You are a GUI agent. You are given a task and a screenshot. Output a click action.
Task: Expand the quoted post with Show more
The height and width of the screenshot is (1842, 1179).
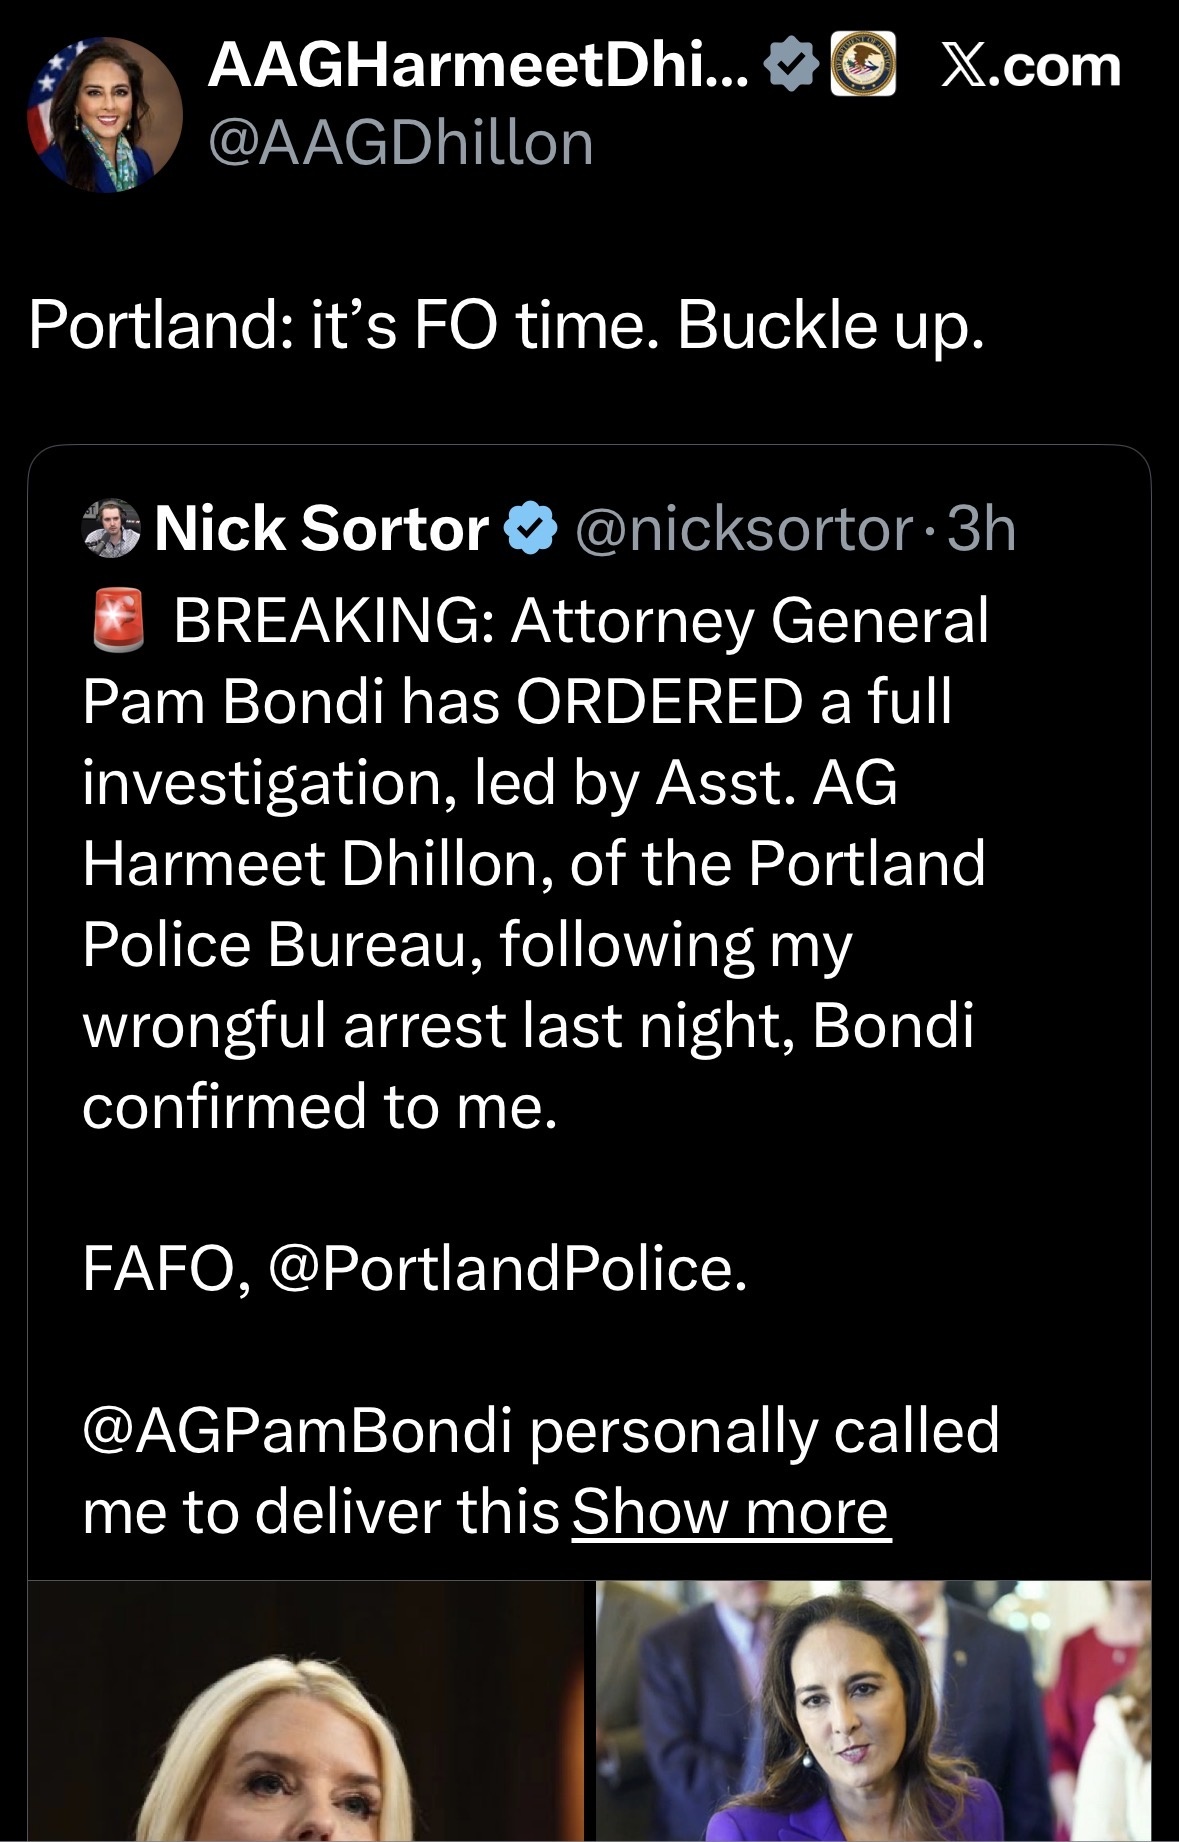click(x=730, y=1511)
